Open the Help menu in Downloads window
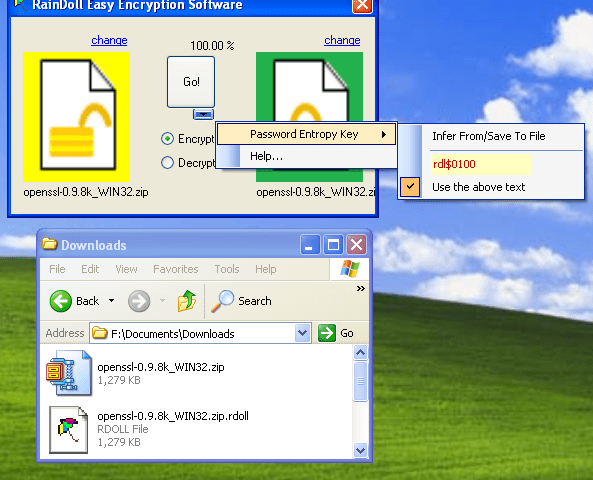This screenshot has height=480, width=593. pos(265,269)
